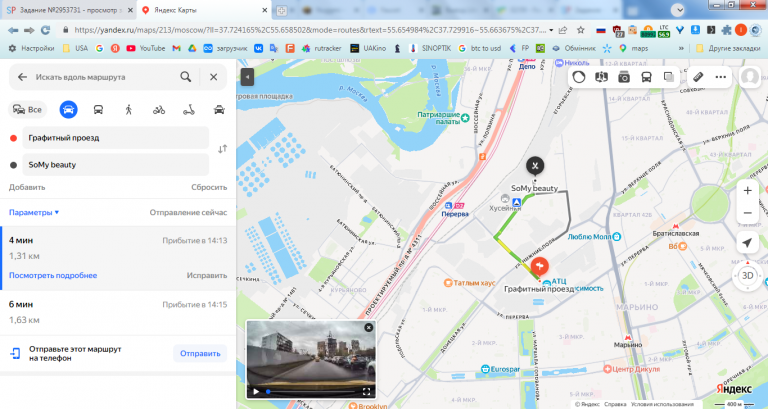Viewport: 768px width, 409px height.
Task: Click 'Сбросить' to reset the route
Action: [x=209, y=188]
